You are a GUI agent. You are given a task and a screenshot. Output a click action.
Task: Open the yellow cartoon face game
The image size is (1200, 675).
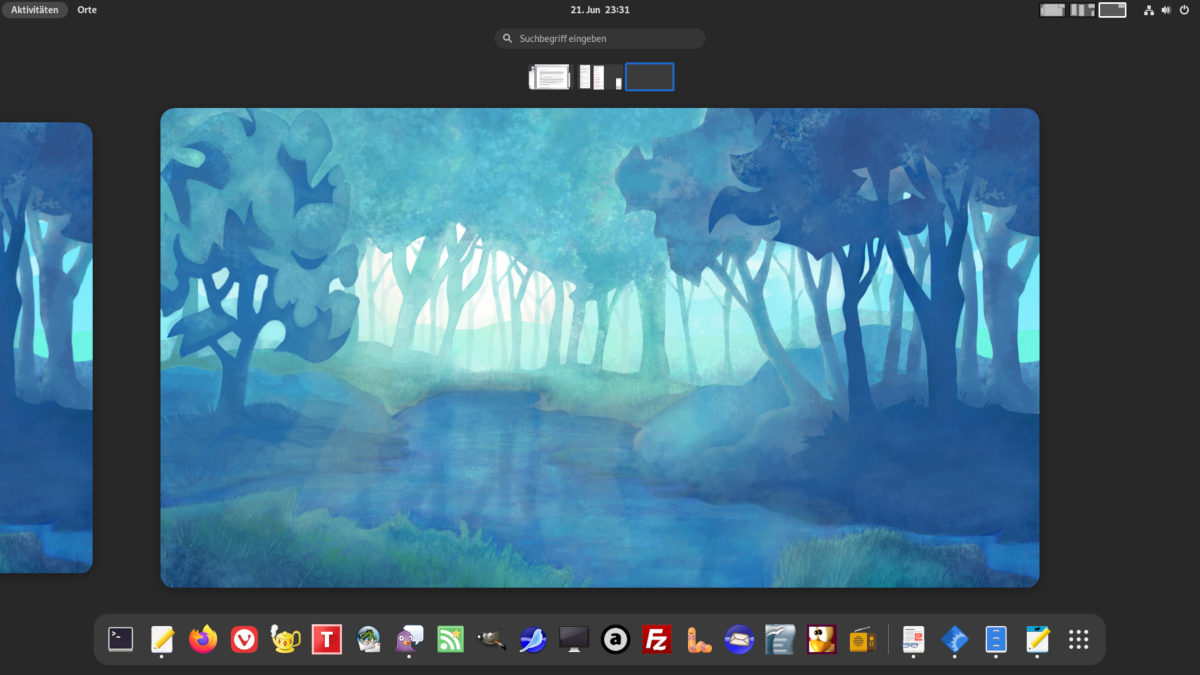821,639
